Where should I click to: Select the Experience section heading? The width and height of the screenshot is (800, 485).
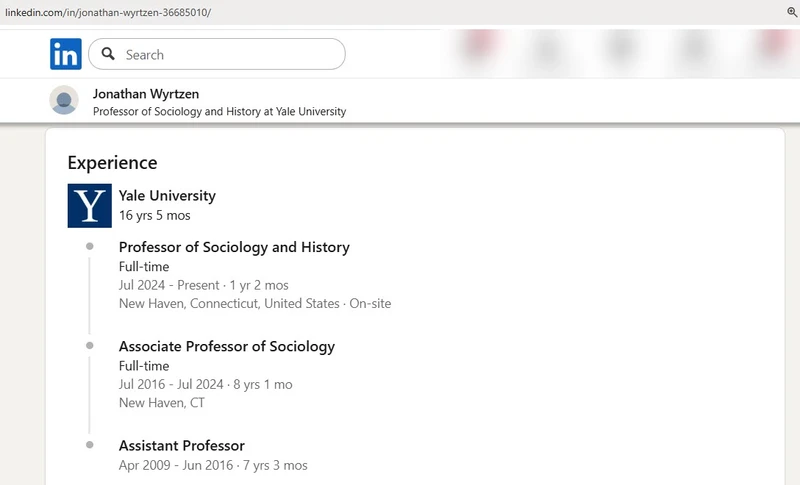pyautogui.click(x=112, y=163)
